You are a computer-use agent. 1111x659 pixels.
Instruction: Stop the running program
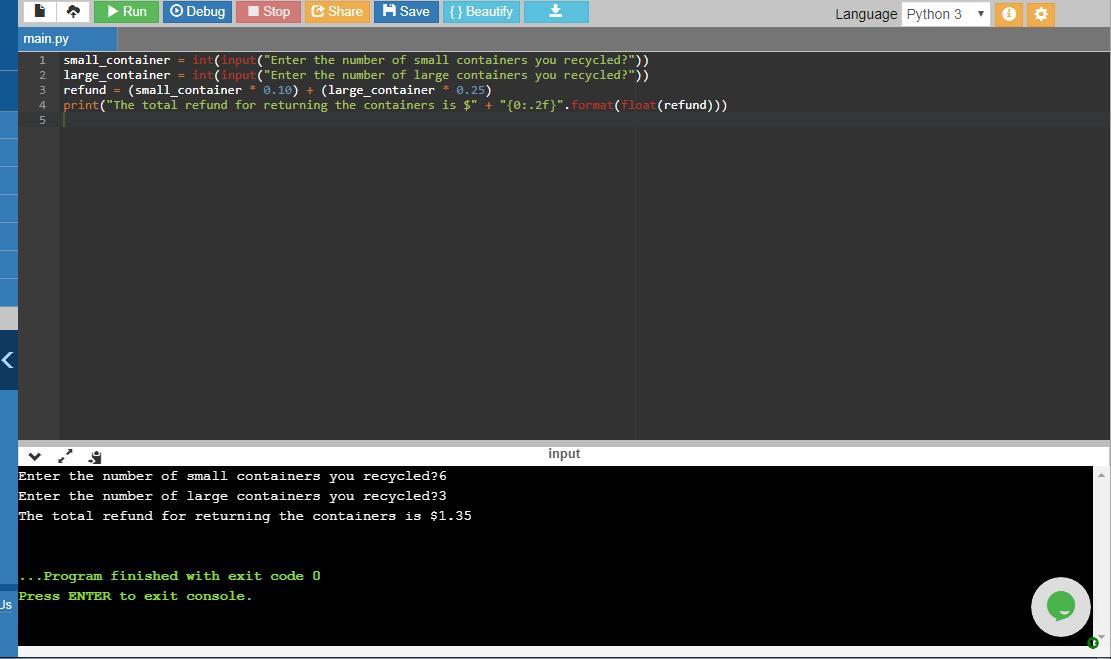pyautogui.click(x=268, y=11)
